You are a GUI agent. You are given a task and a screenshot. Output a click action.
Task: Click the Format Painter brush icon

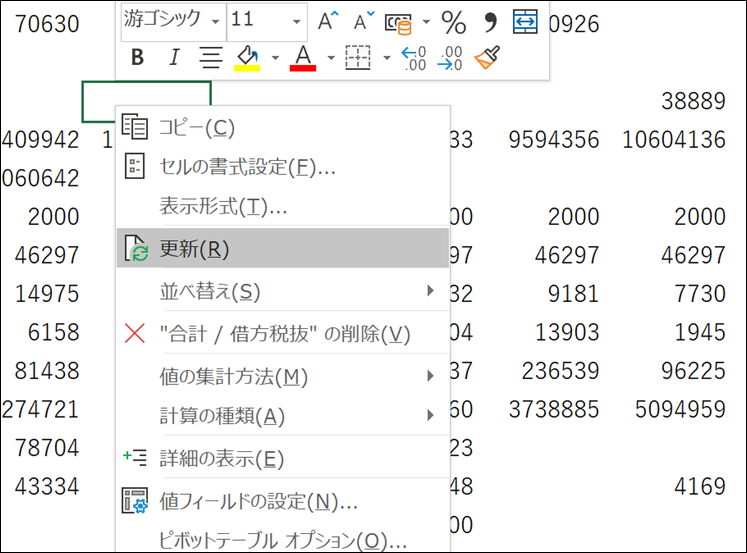[x=487, y=57]
